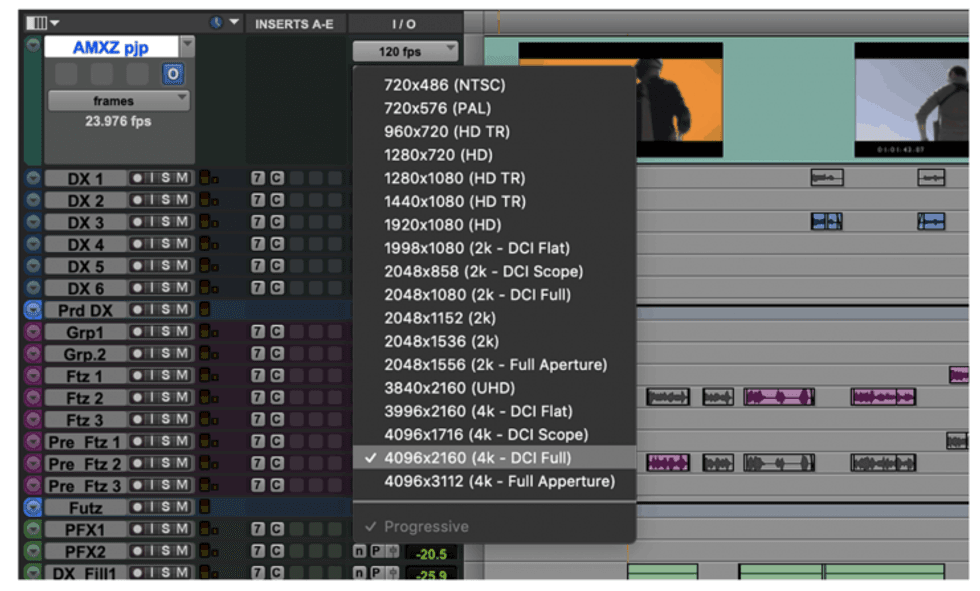980x591 pixels.
Task: Solo the DX 2 track
Action: click(x=166, y=200)
